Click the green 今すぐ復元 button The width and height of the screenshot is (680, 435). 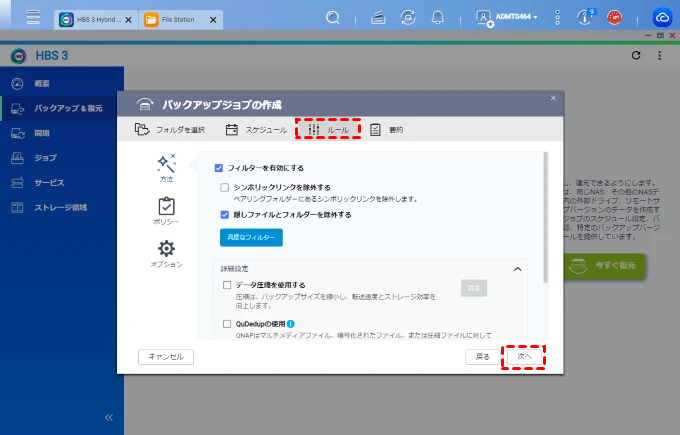pos(605,265)
